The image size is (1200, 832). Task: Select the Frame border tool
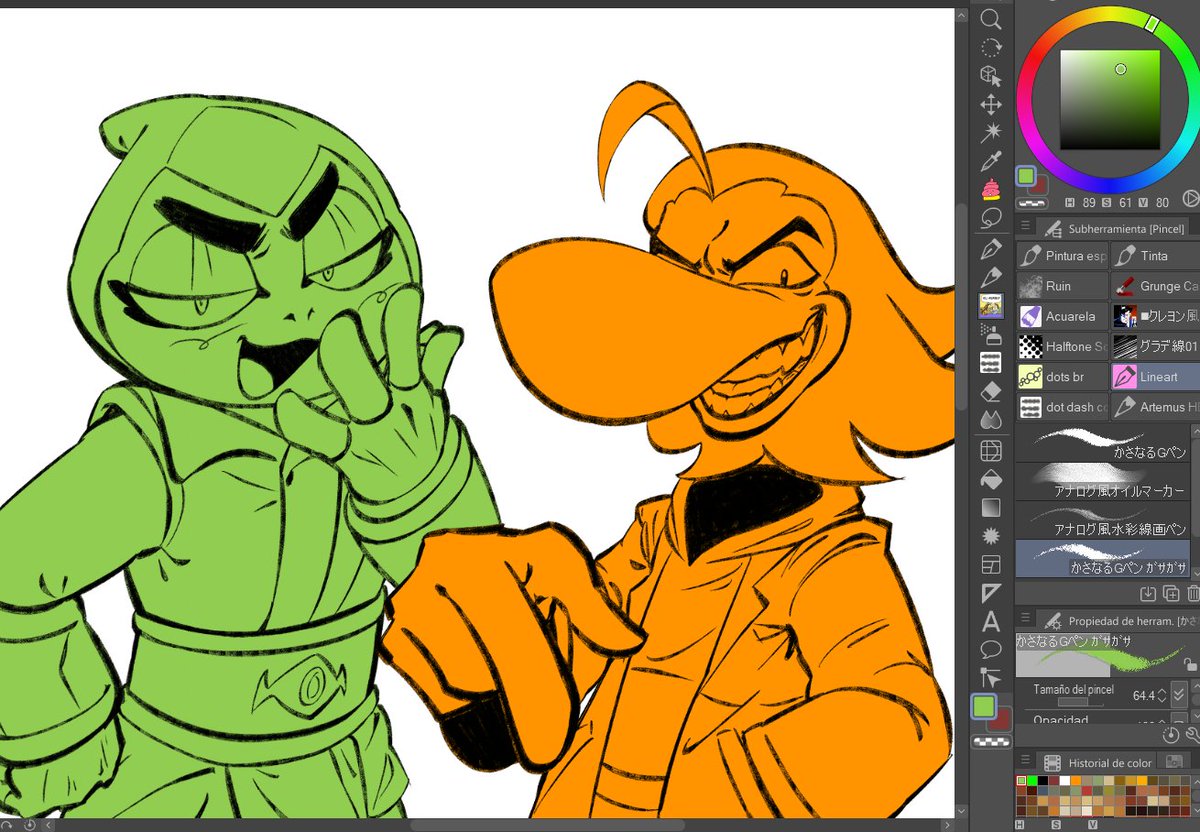pyautogui.click(x=991, y=565)
